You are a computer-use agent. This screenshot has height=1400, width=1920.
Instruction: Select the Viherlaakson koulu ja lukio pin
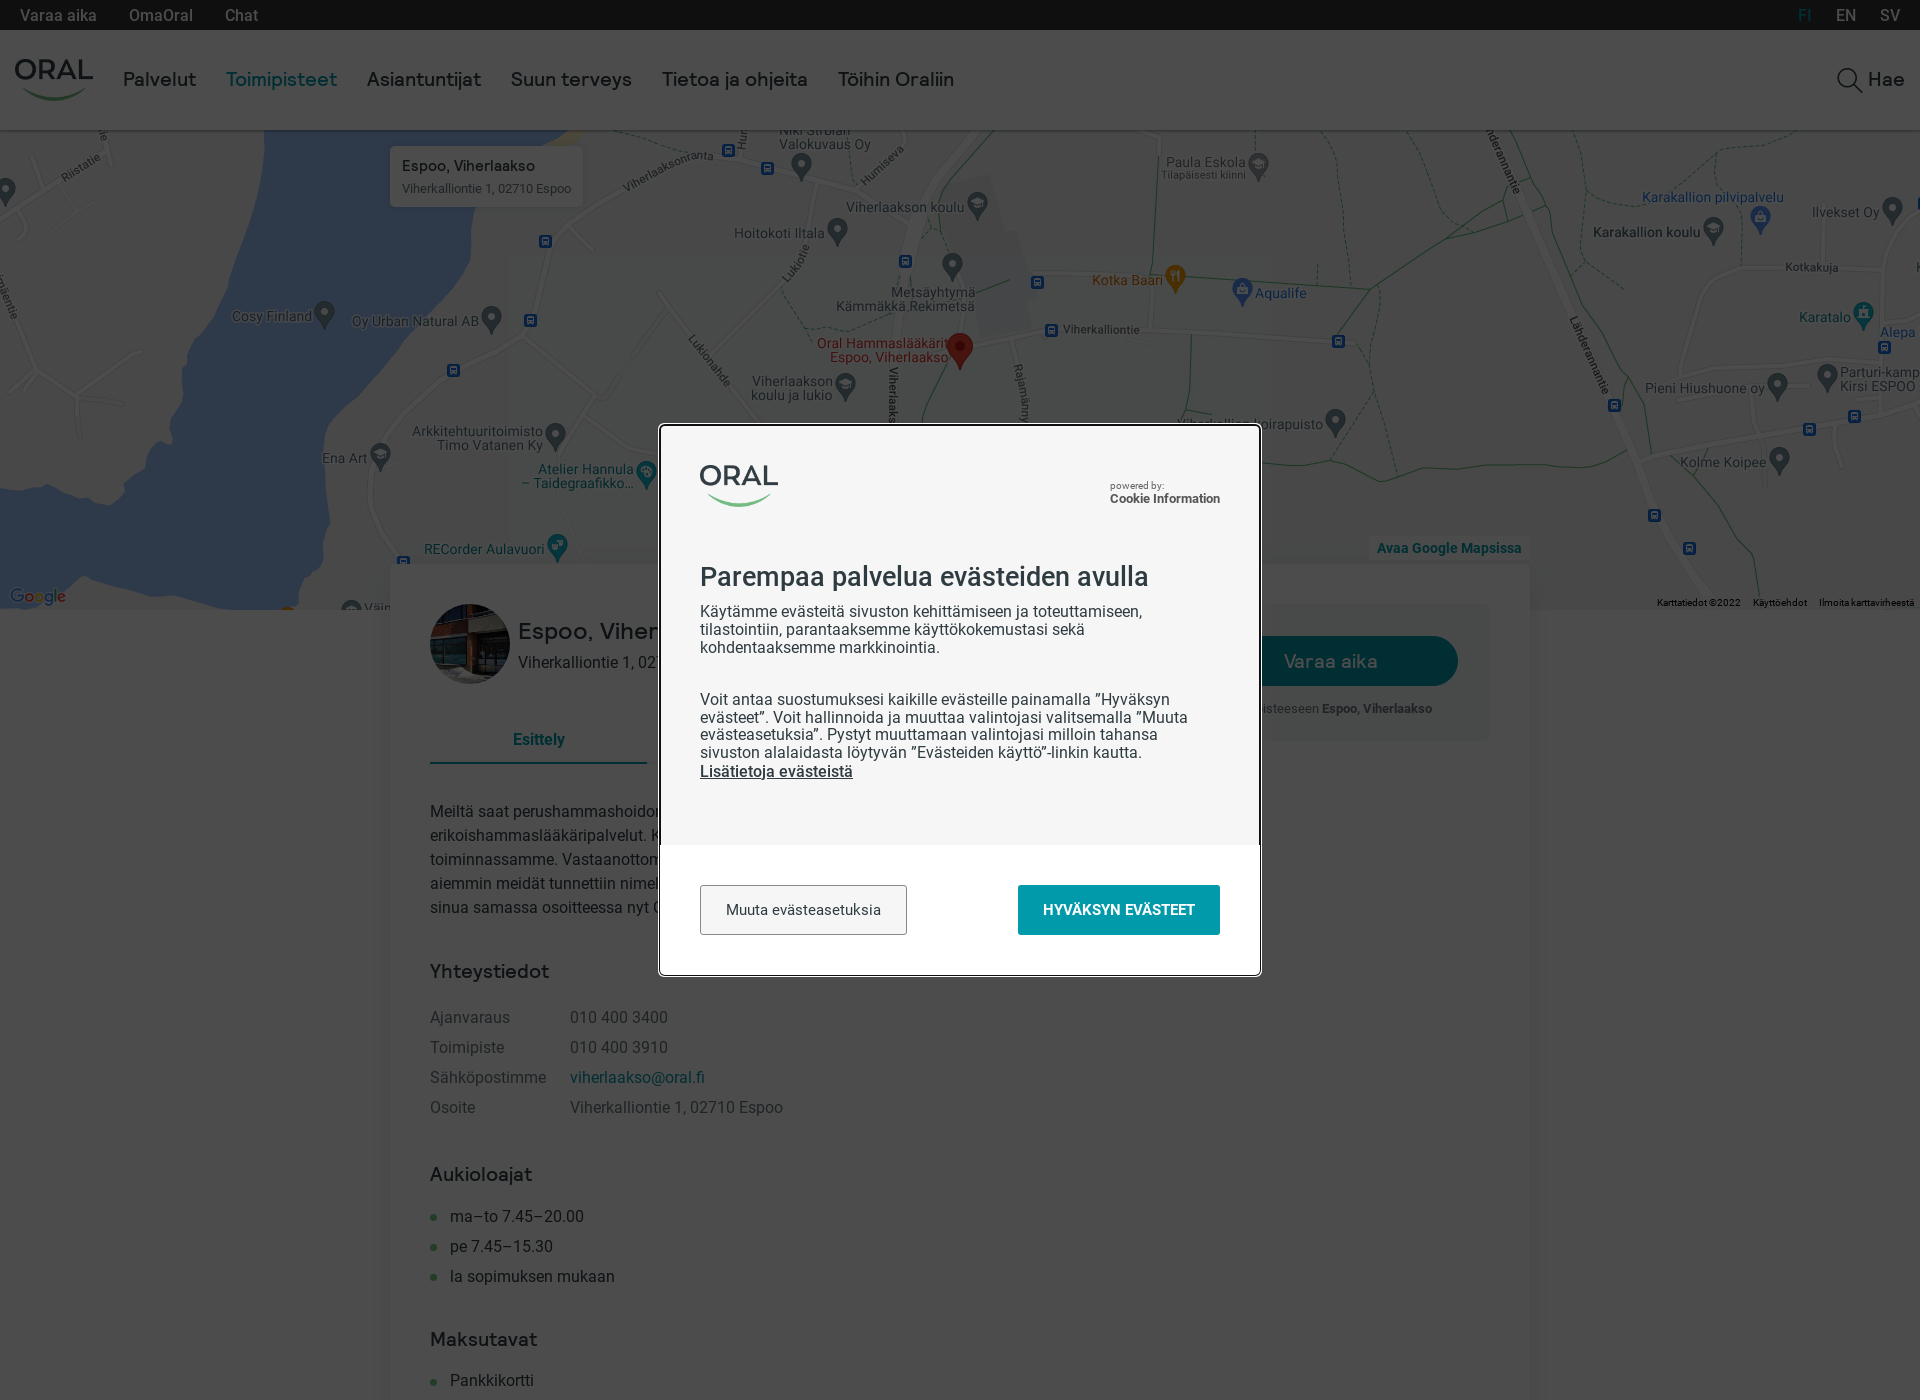(x=845, y=386)
